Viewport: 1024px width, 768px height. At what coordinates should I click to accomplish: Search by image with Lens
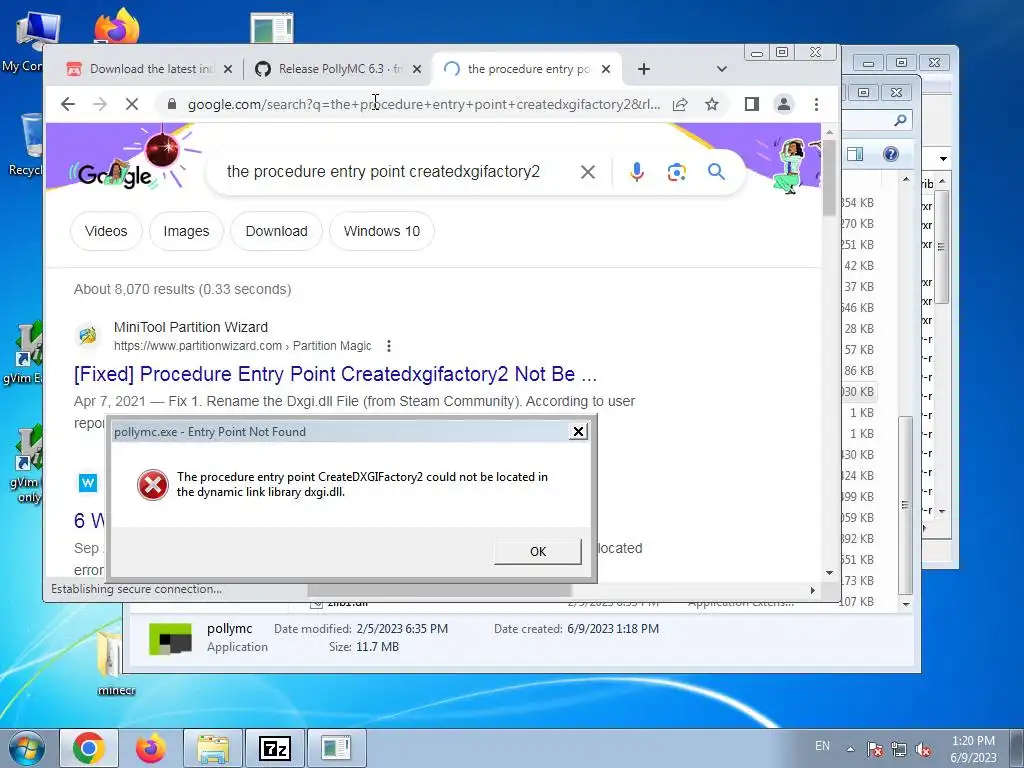point(677,172)
